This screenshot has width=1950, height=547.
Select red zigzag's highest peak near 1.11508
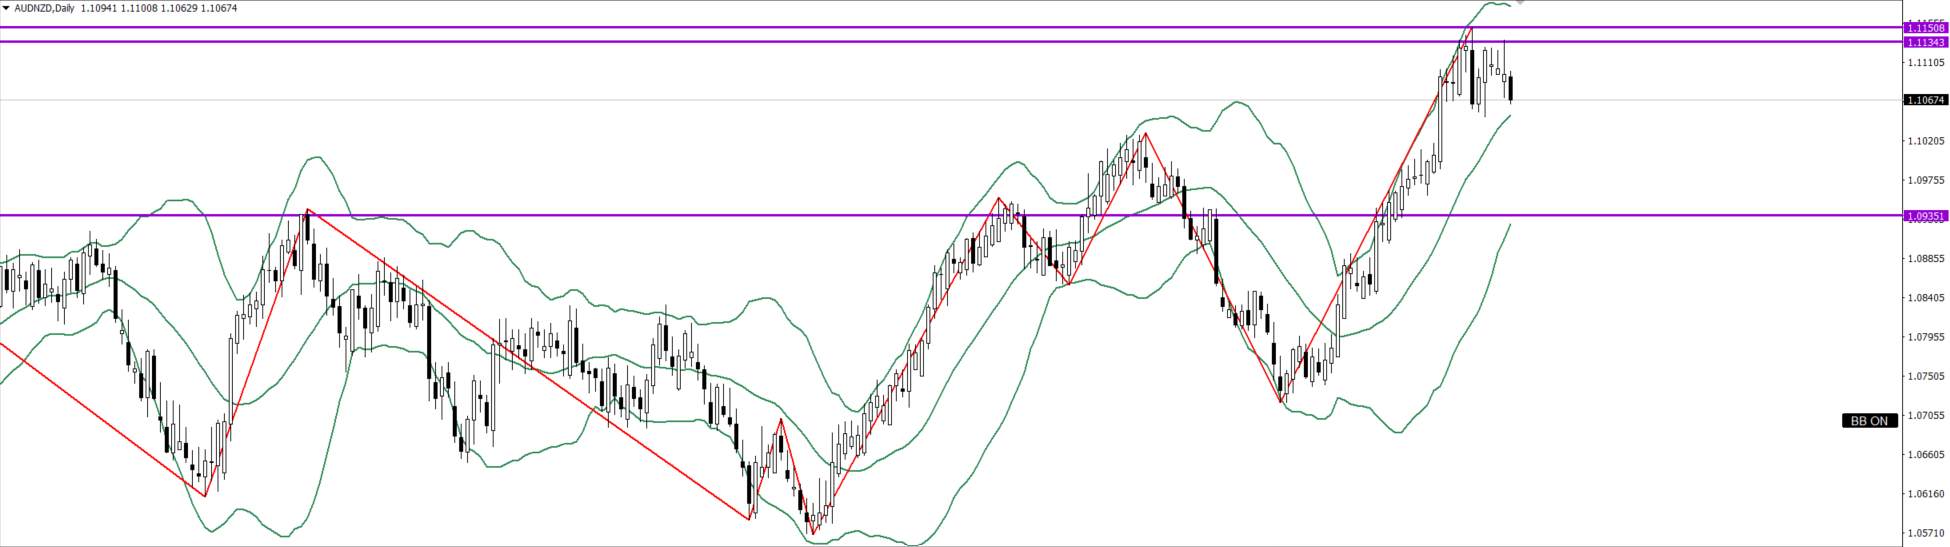click(1470, 28)
